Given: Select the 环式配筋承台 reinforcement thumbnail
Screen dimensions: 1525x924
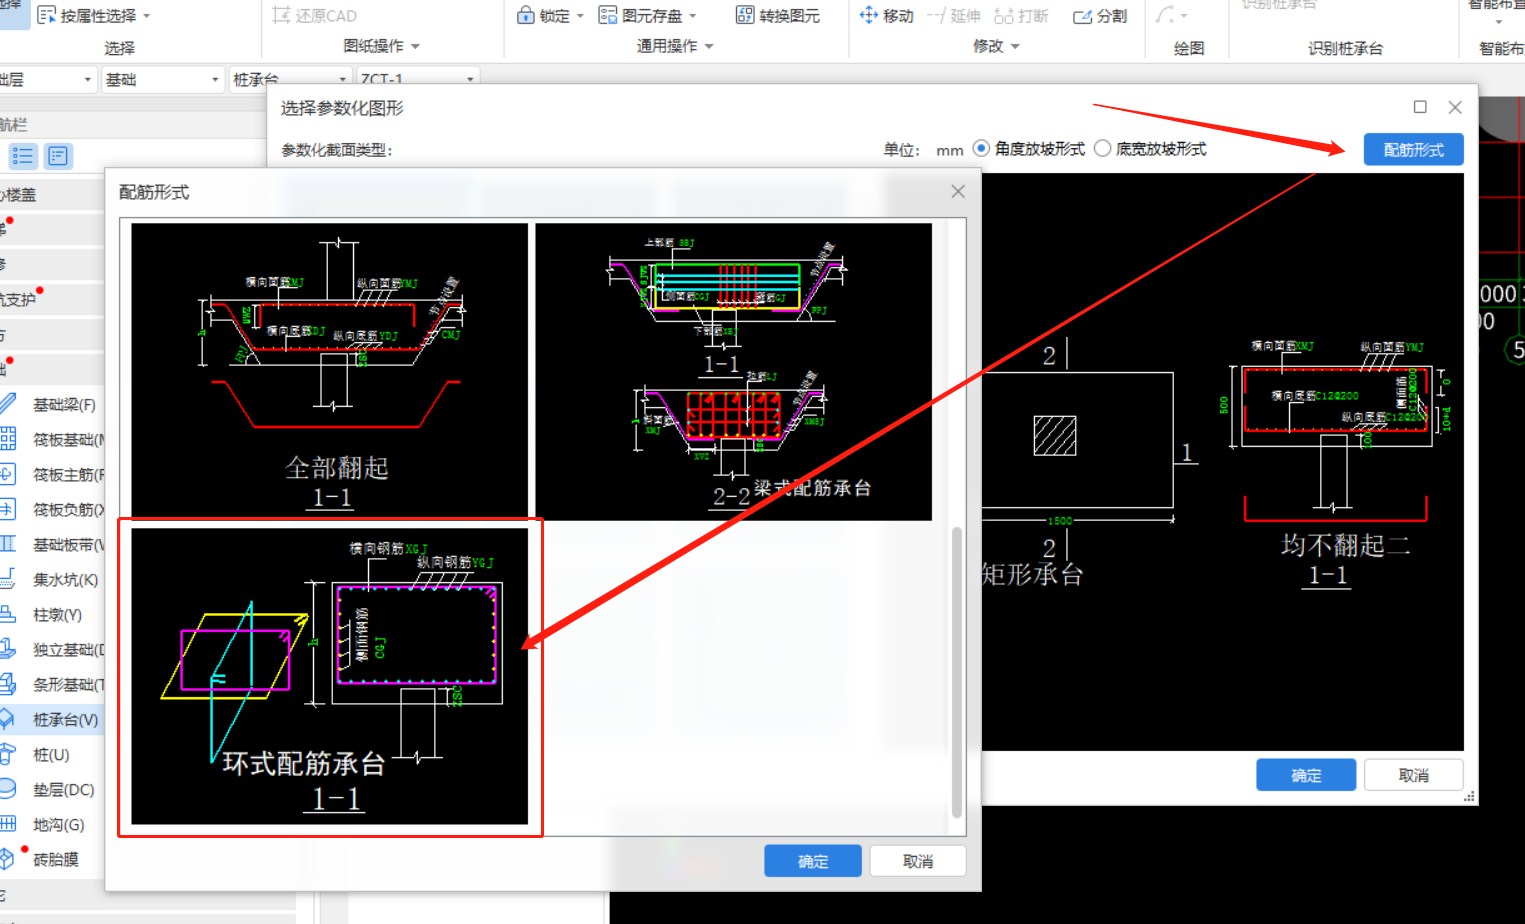Looking at the screenshot, I should click(329, 676).
